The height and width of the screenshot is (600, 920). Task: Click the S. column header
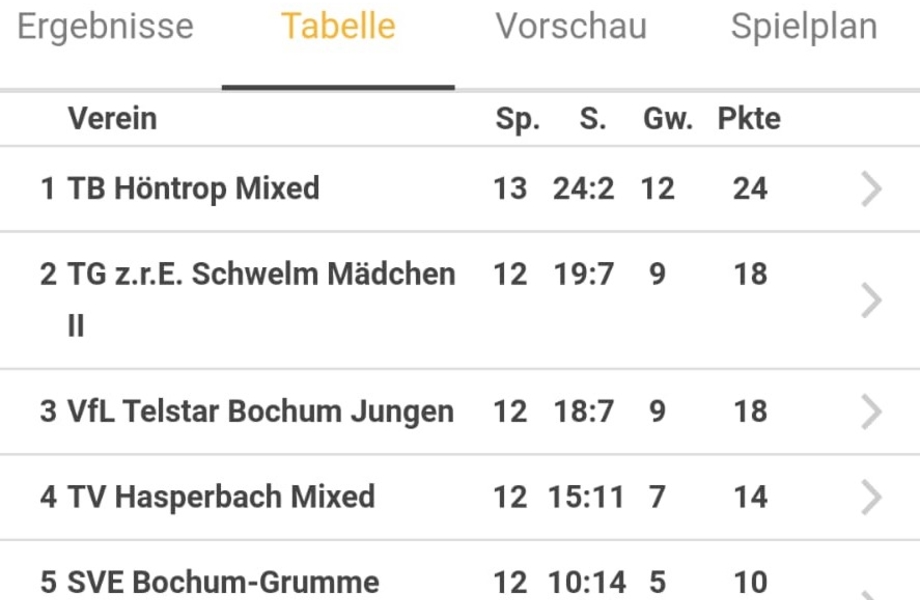pos(592,119)
